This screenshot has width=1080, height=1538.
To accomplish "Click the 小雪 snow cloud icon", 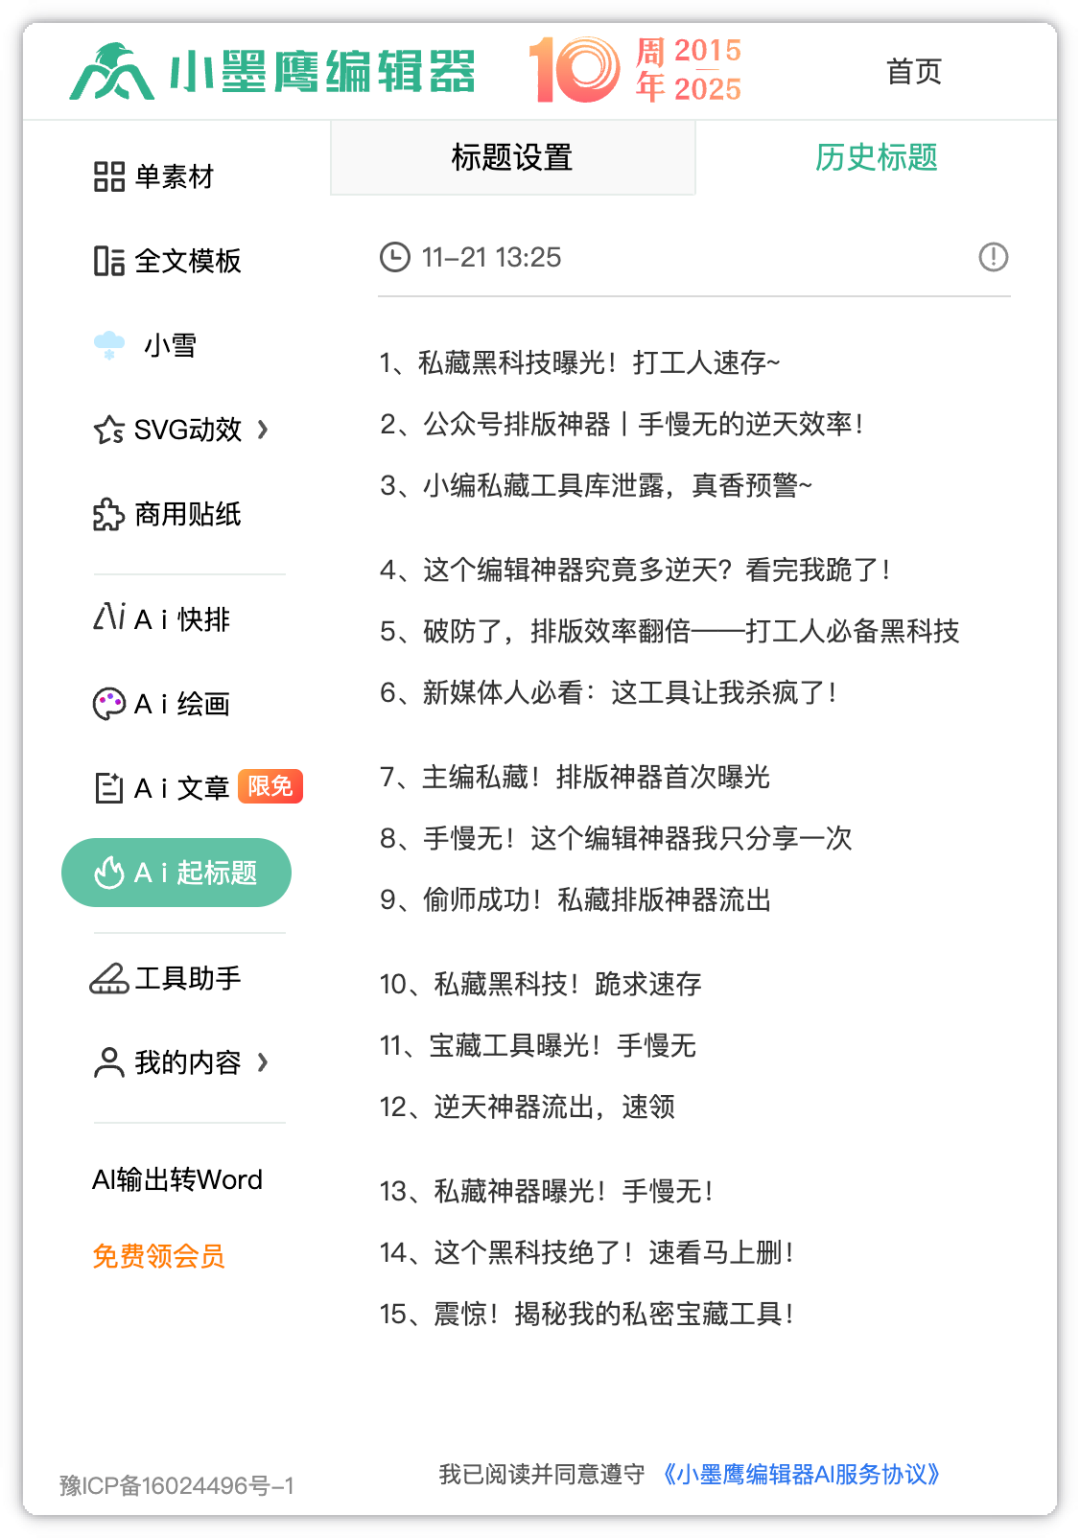I will pyautogui.click(x=109, y=346).
